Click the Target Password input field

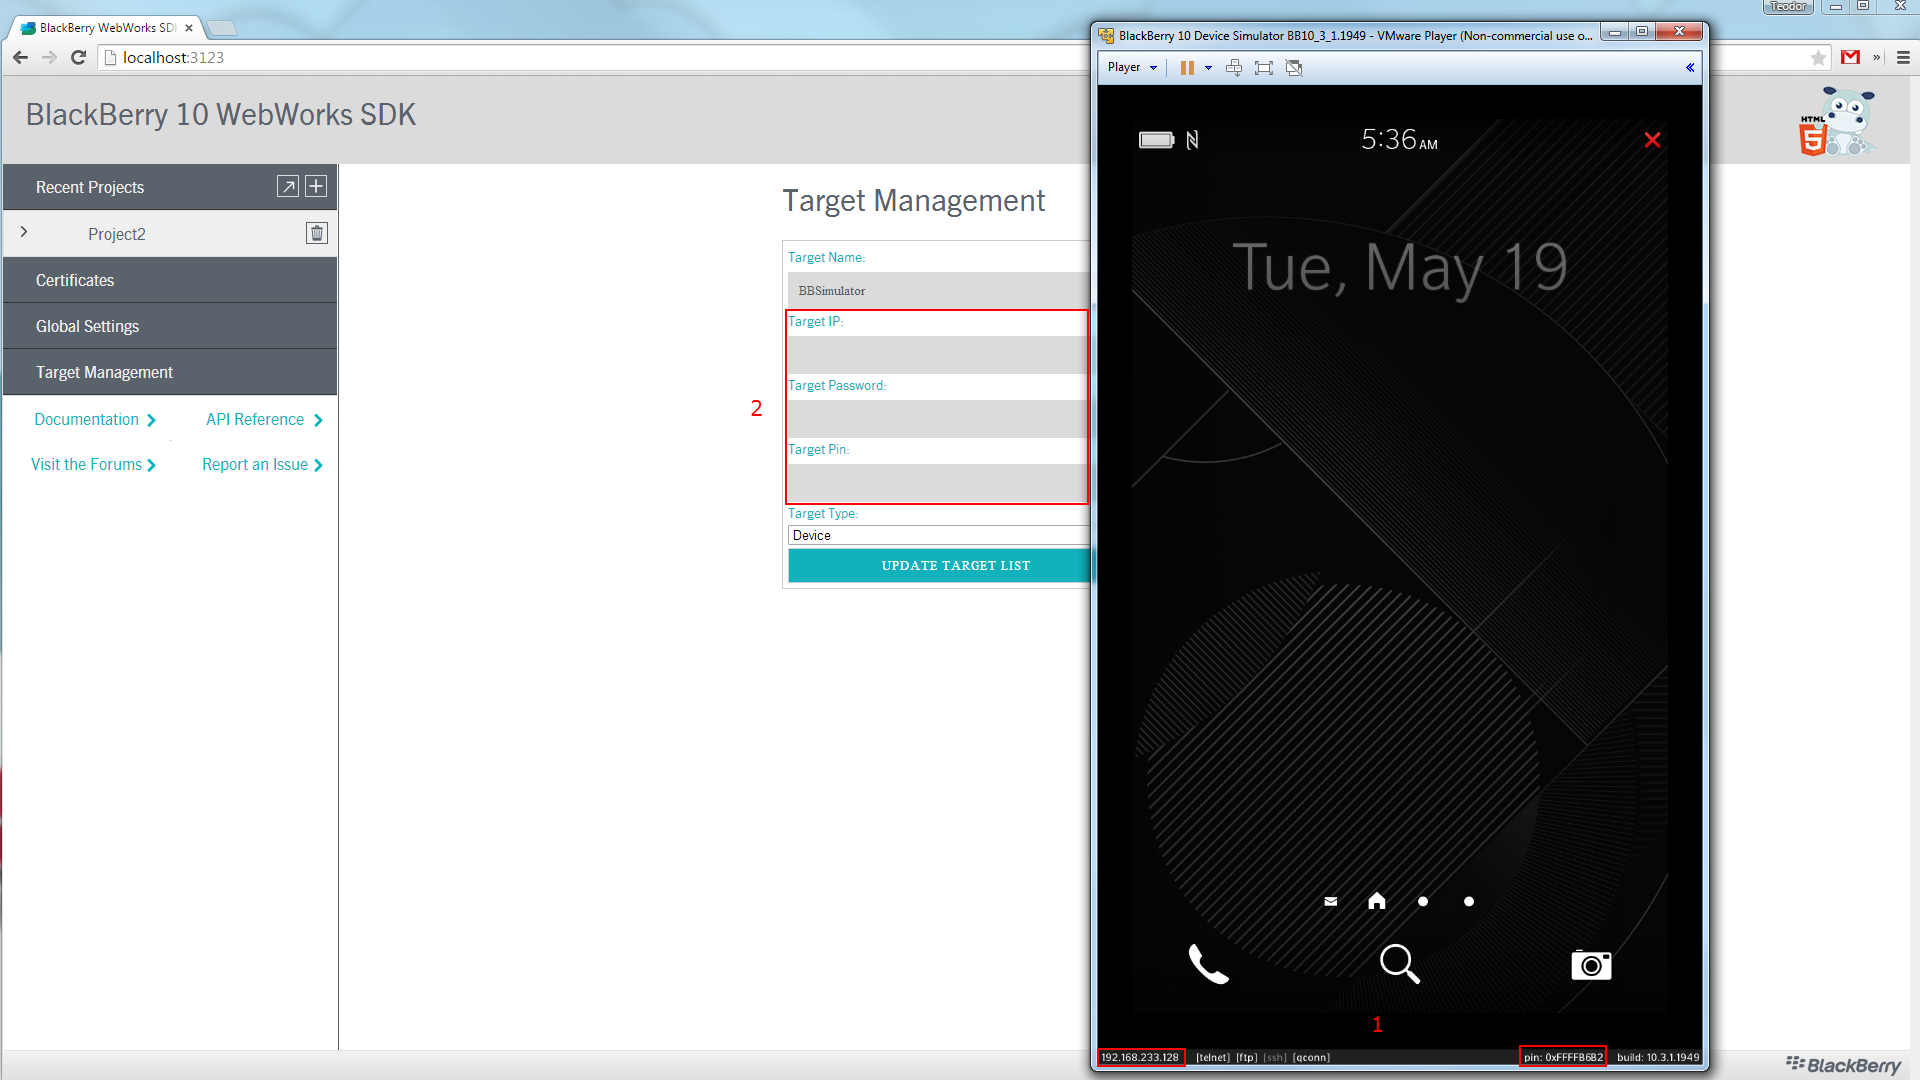pos(938,419)
